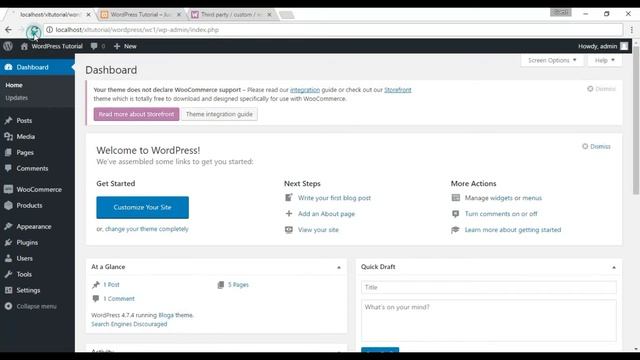Expand the Help dropdown
The image size is (640, 360).
(604, 60)
